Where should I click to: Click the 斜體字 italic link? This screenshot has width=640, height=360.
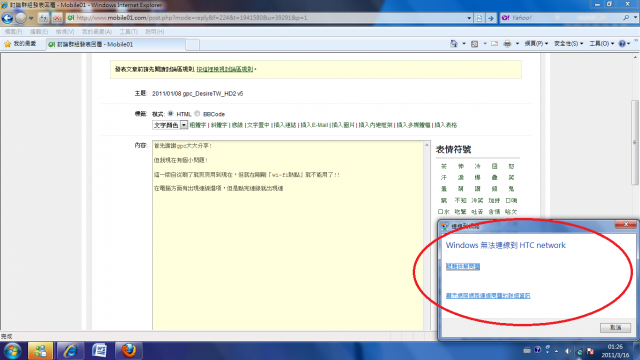(x=219, y=125)
